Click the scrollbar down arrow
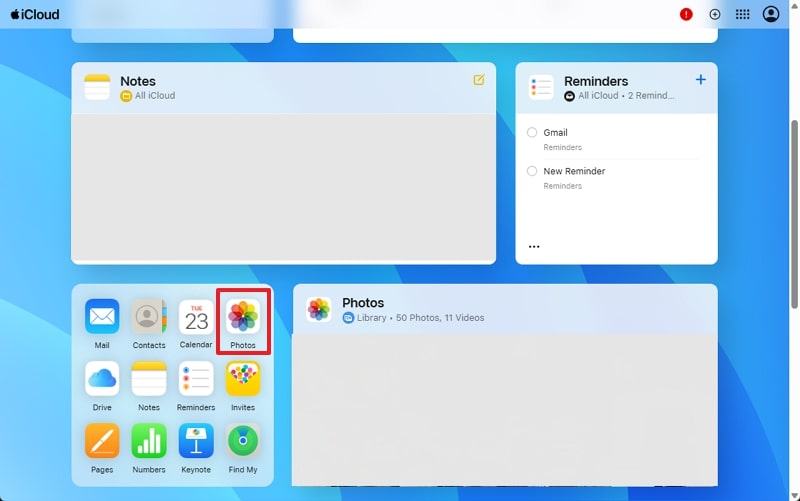The height and width of the screenshot is (501, 800). click(x=794, y=496)
